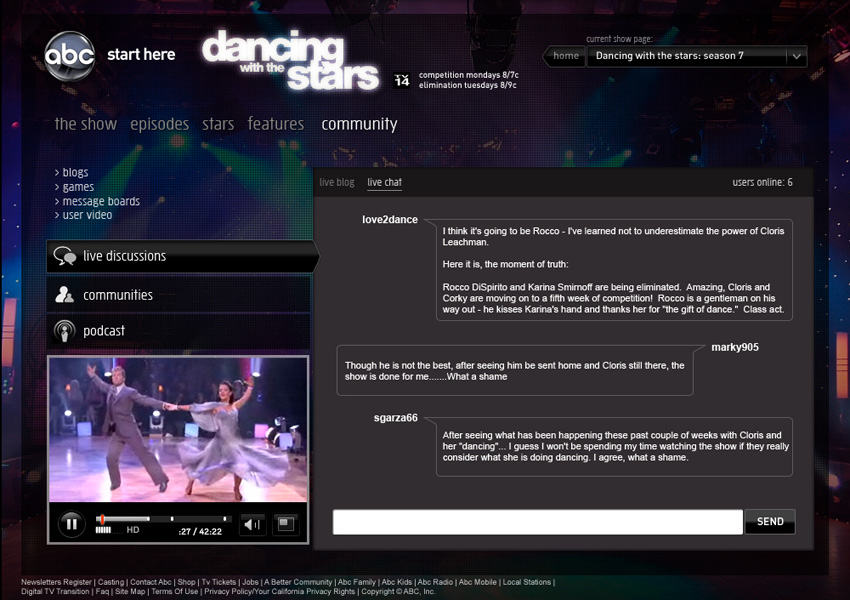The width and height of the screenshot is (850, 600).
Task: Open A Better Community footer link
Action: tap(298, 582)
